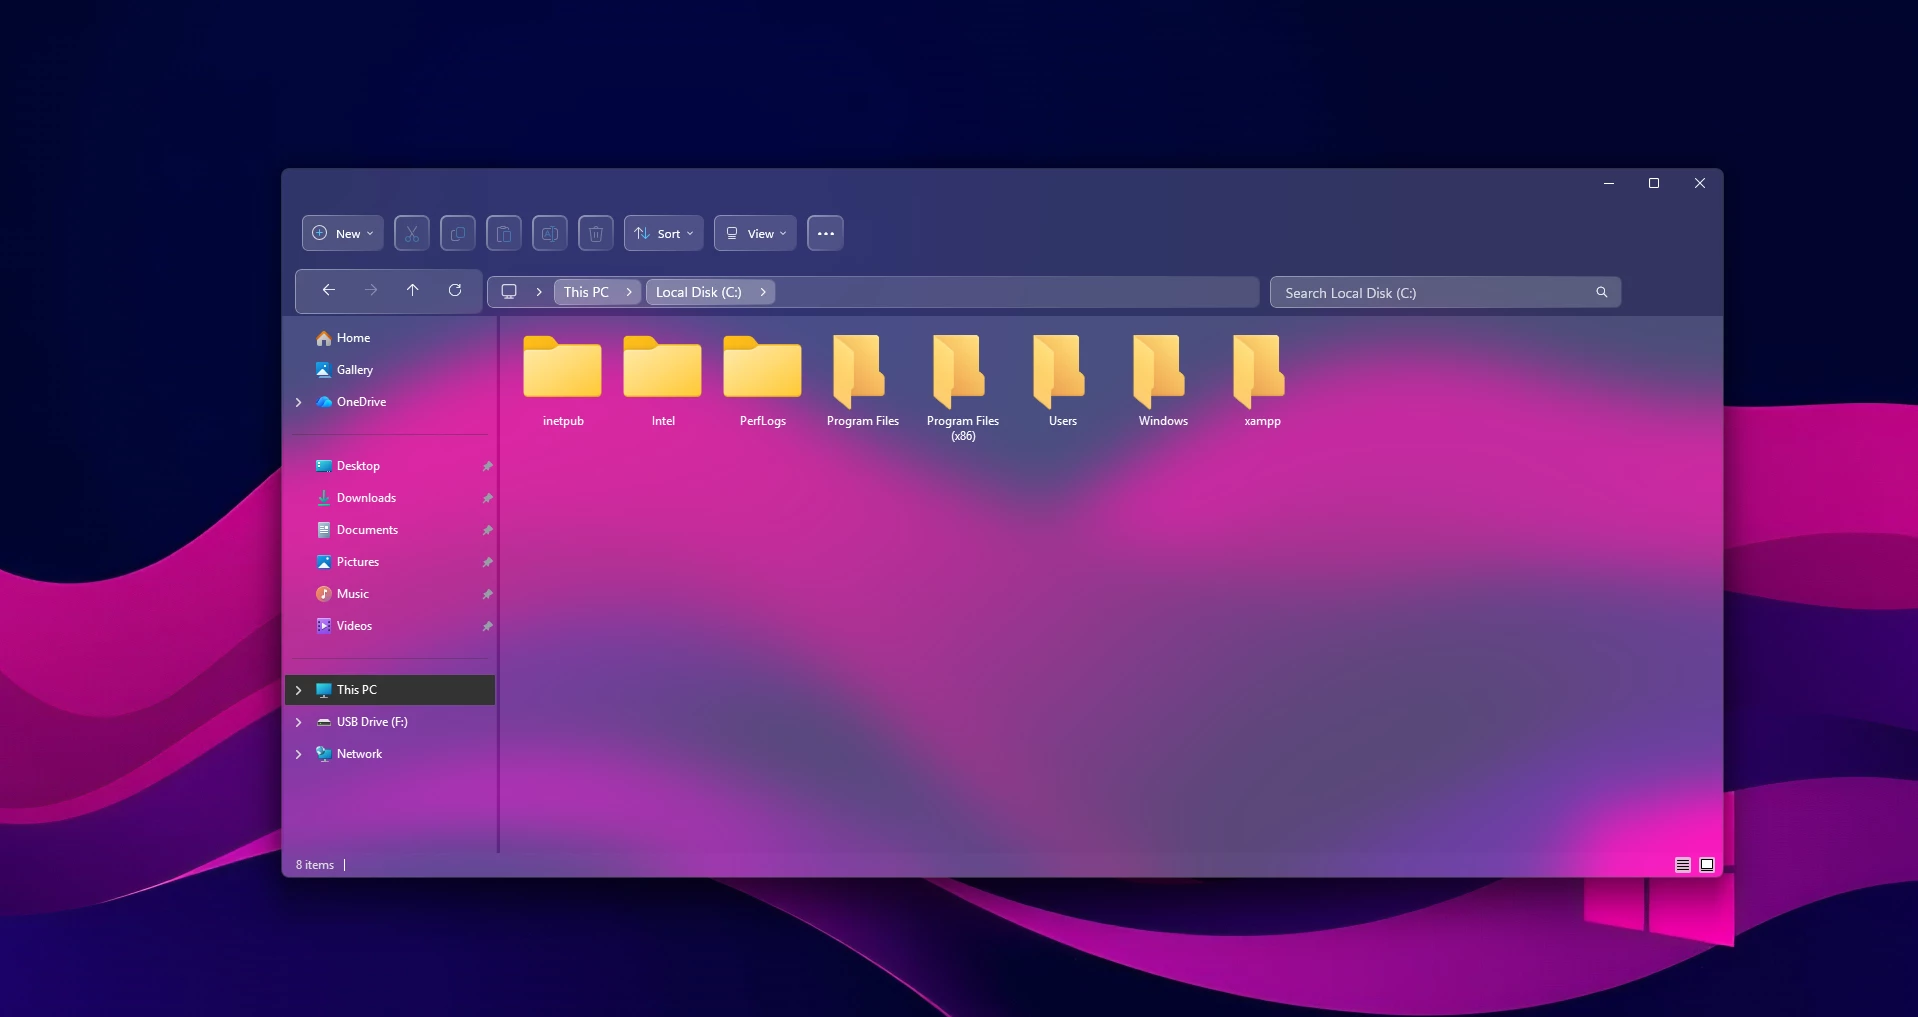
Task: Click chevron after This PC breadcrumb
Action: [629, 292]
